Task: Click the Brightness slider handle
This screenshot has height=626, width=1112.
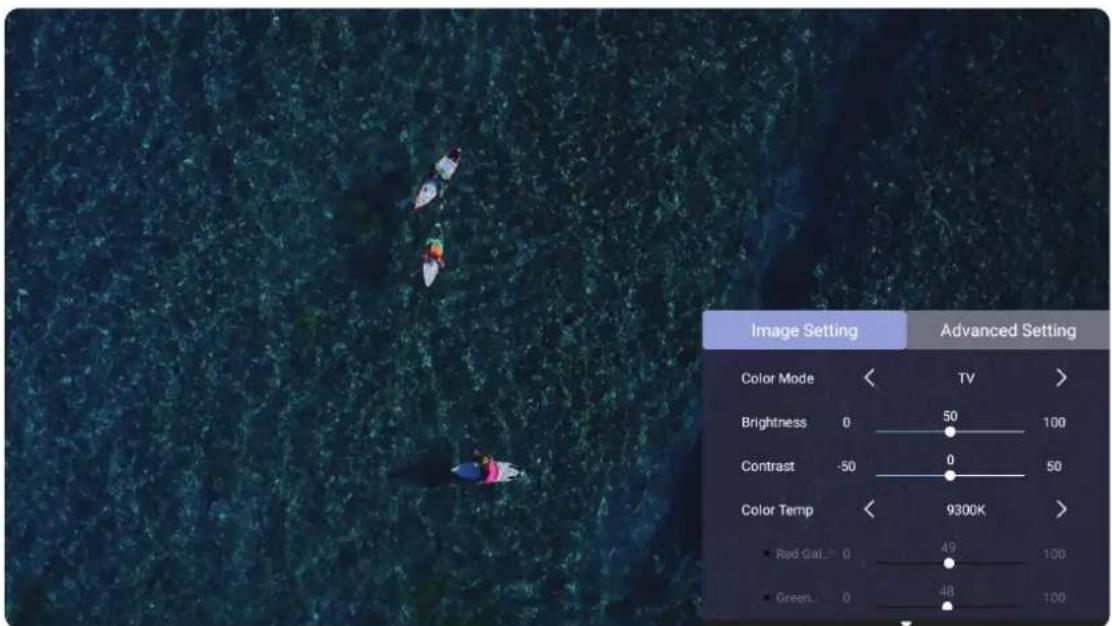Action: pos(950,432)
